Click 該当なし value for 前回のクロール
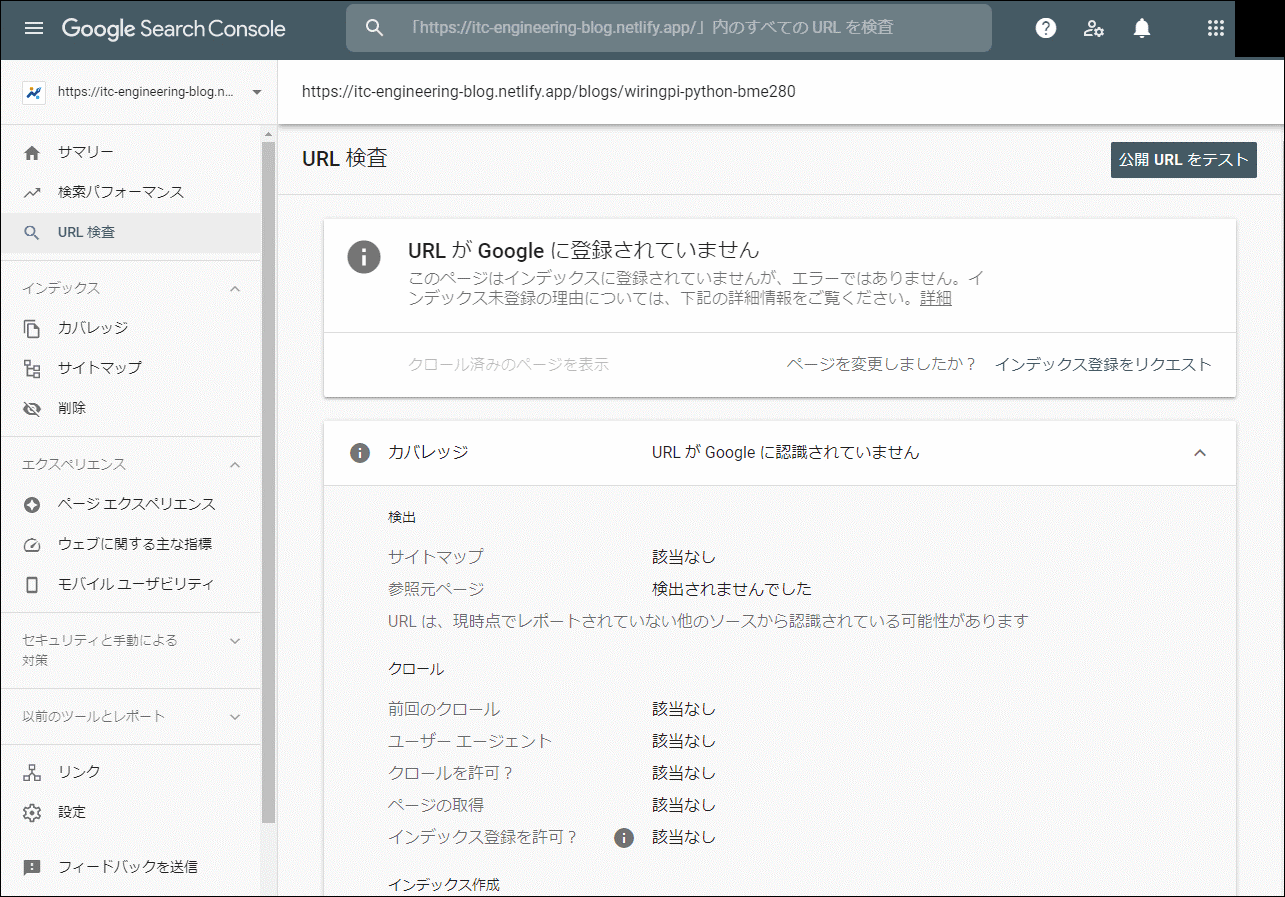1285x897 pixels. click(x=684, y=709)
